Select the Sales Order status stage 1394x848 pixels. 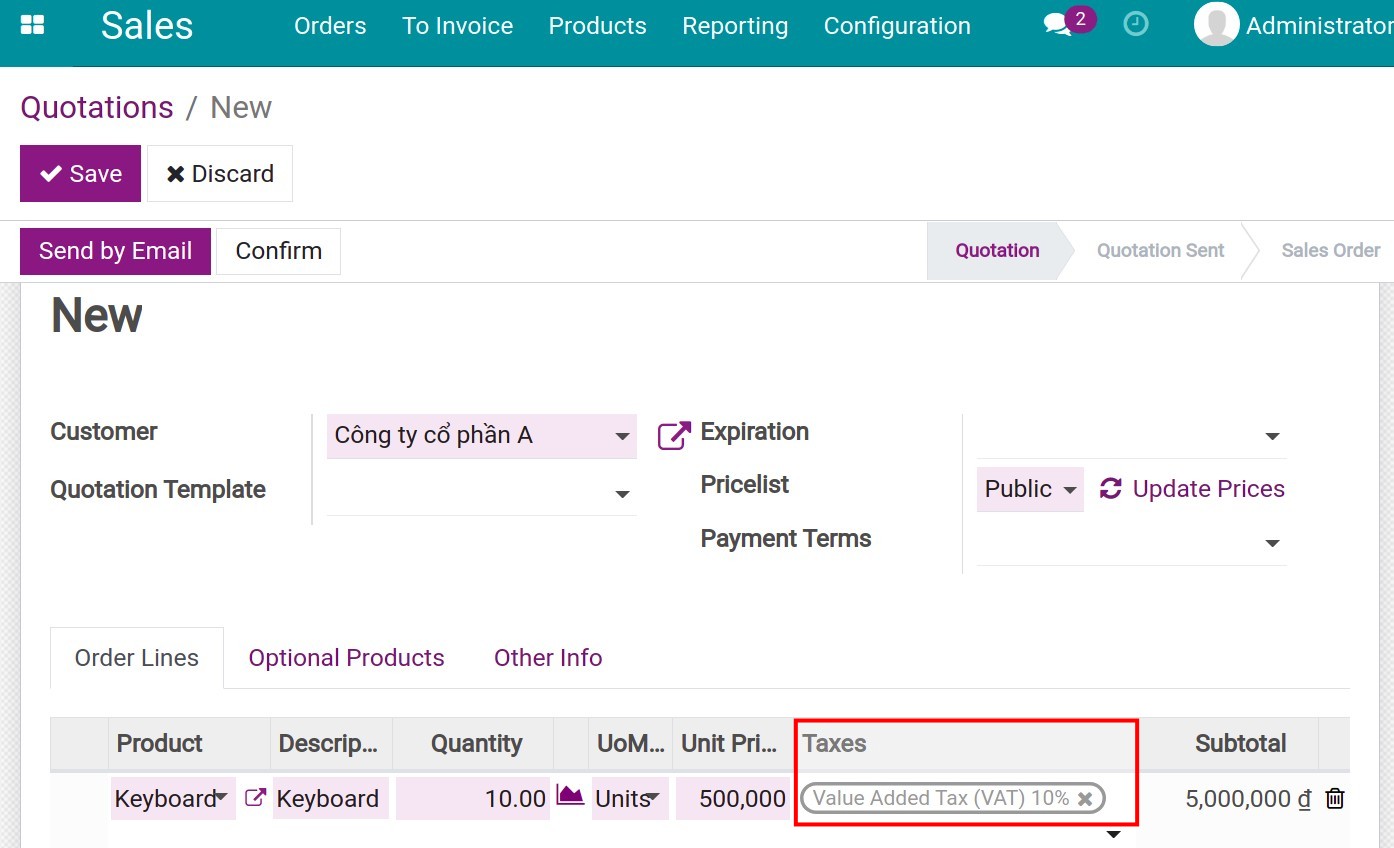[1330, 251]
